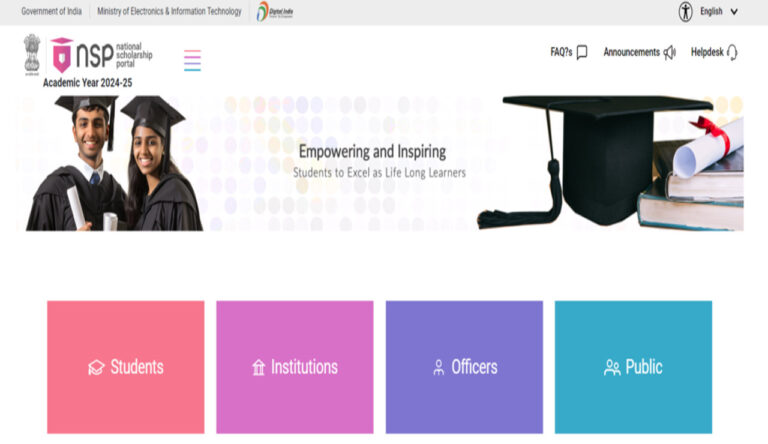Click the national emblem of India

click(32, 54)
